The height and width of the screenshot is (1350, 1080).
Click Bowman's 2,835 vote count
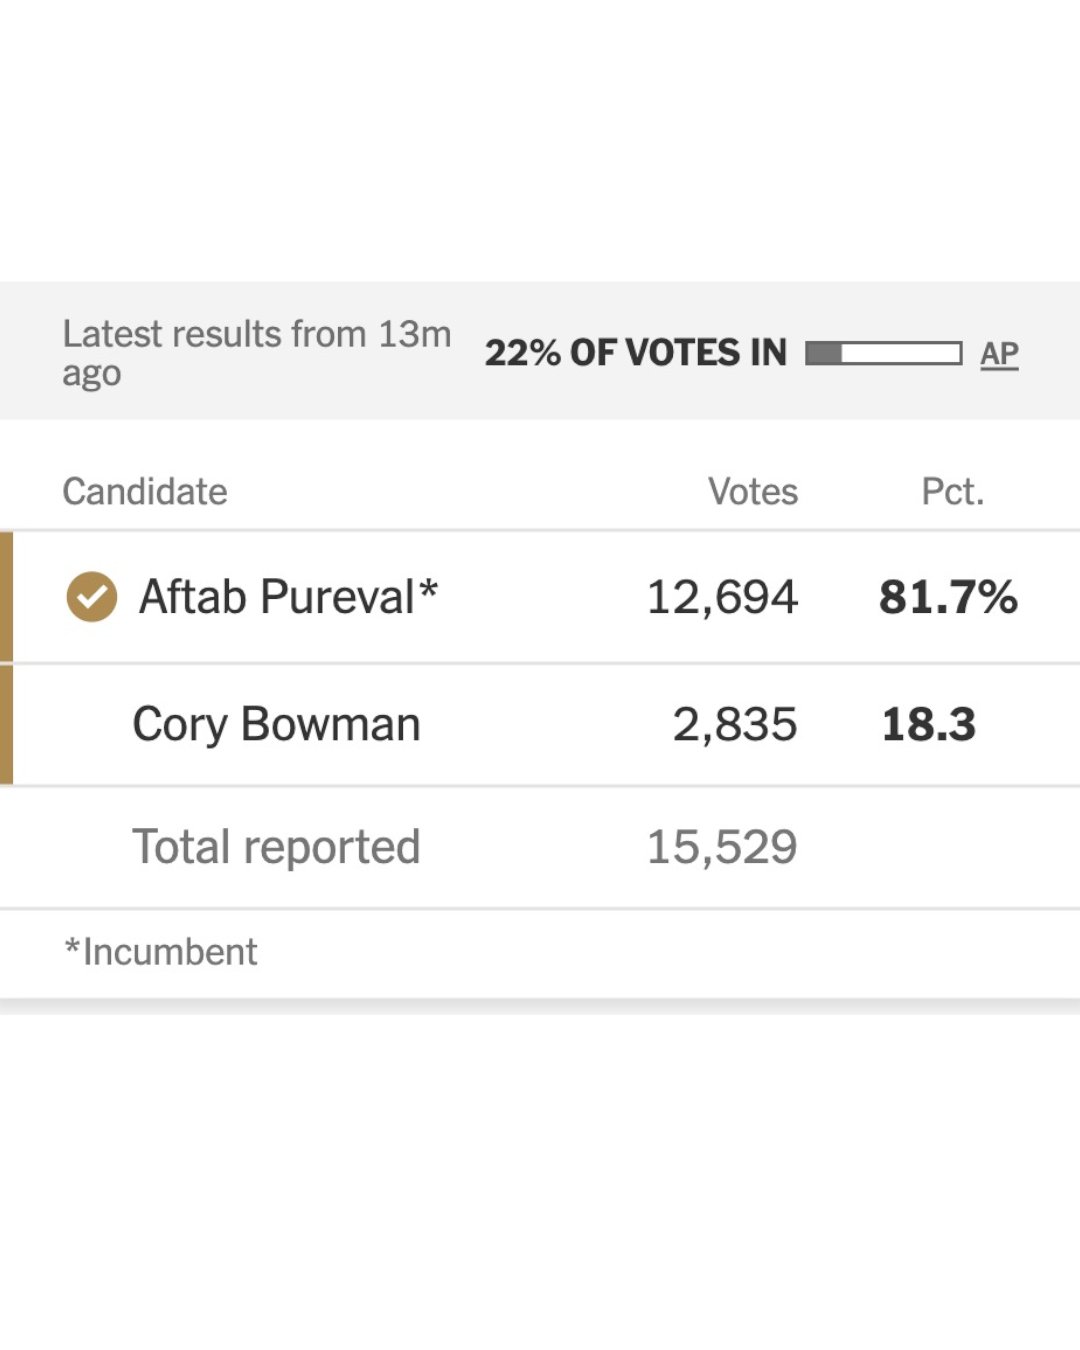pyautogui.click(x=735, y=724)
